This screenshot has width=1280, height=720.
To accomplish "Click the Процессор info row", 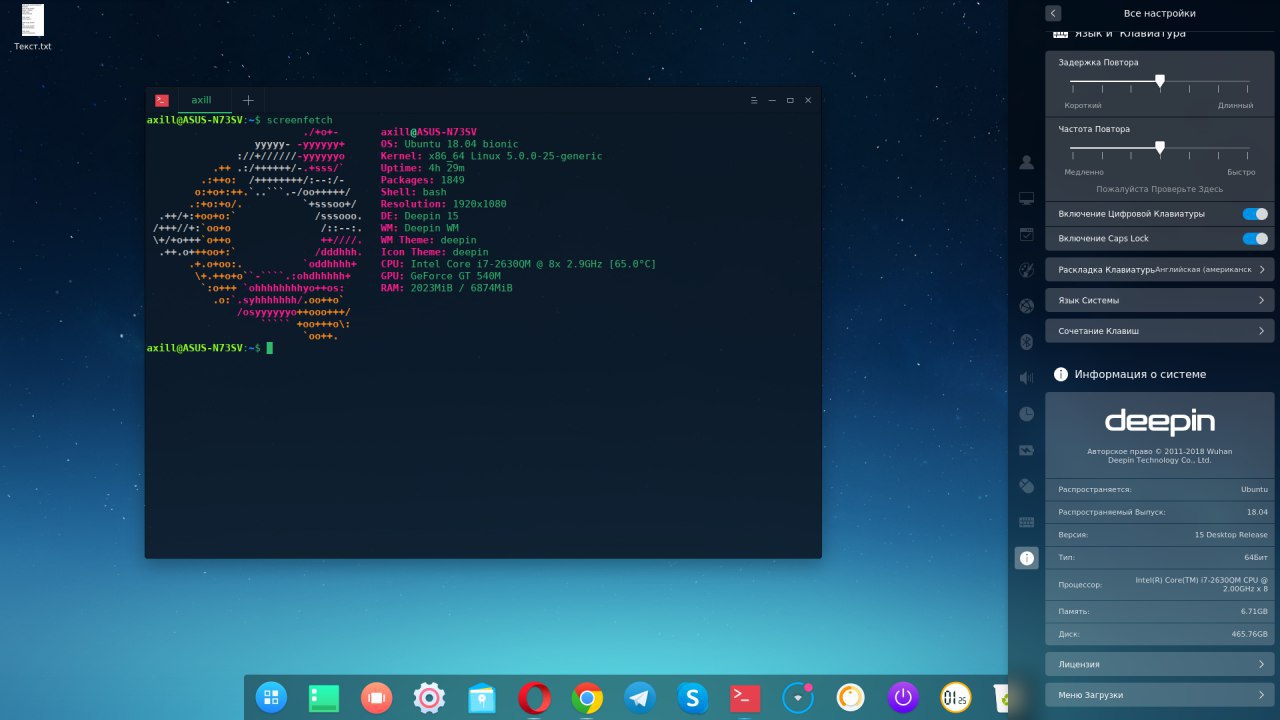I will pyautogui.click(x=1160, y=584).
